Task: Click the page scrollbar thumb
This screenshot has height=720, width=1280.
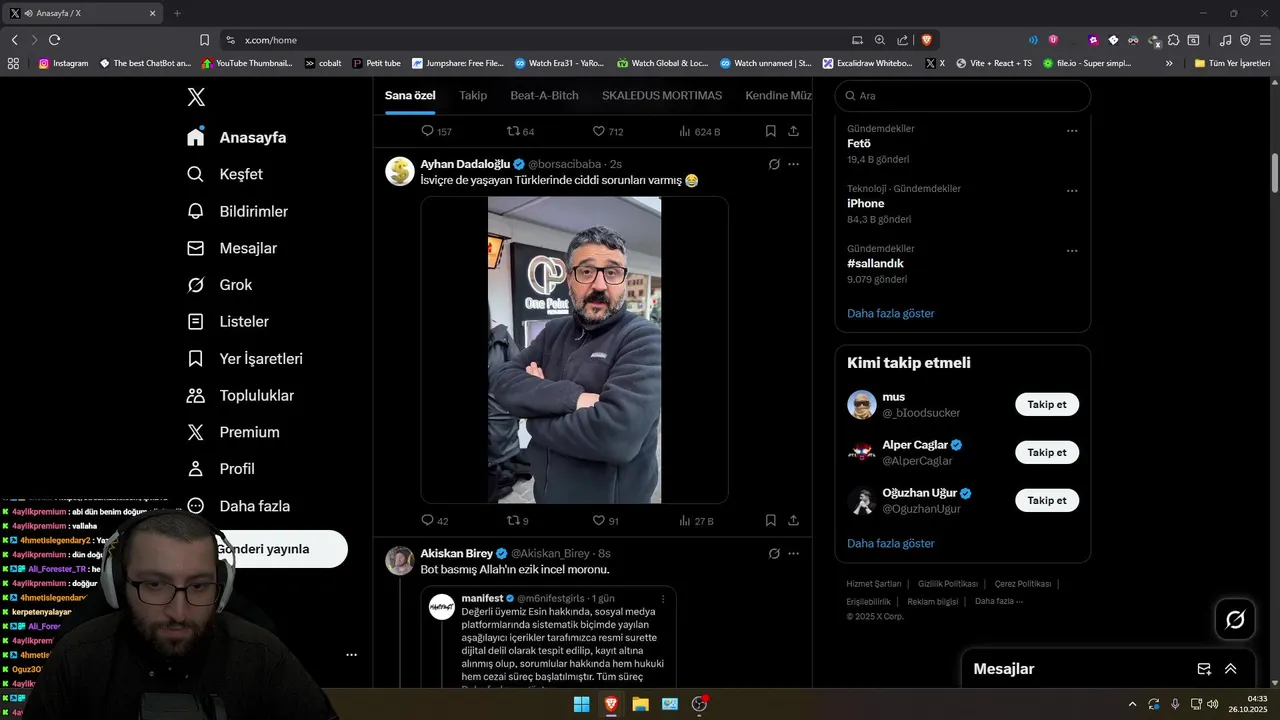Action: pyautogui.click(x=1275, y=173)
